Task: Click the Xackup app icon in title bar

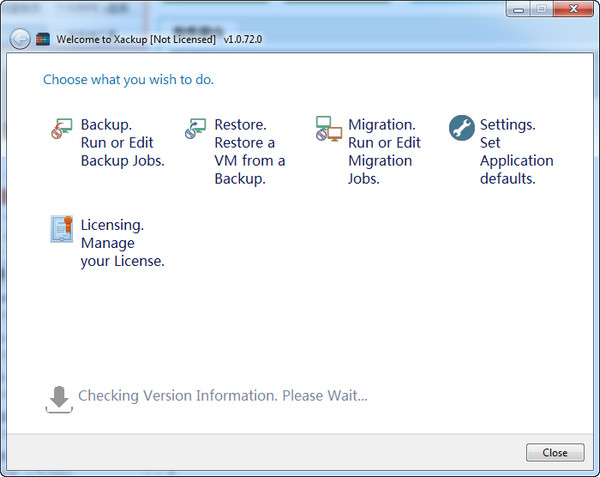Action: click(43, 39)
